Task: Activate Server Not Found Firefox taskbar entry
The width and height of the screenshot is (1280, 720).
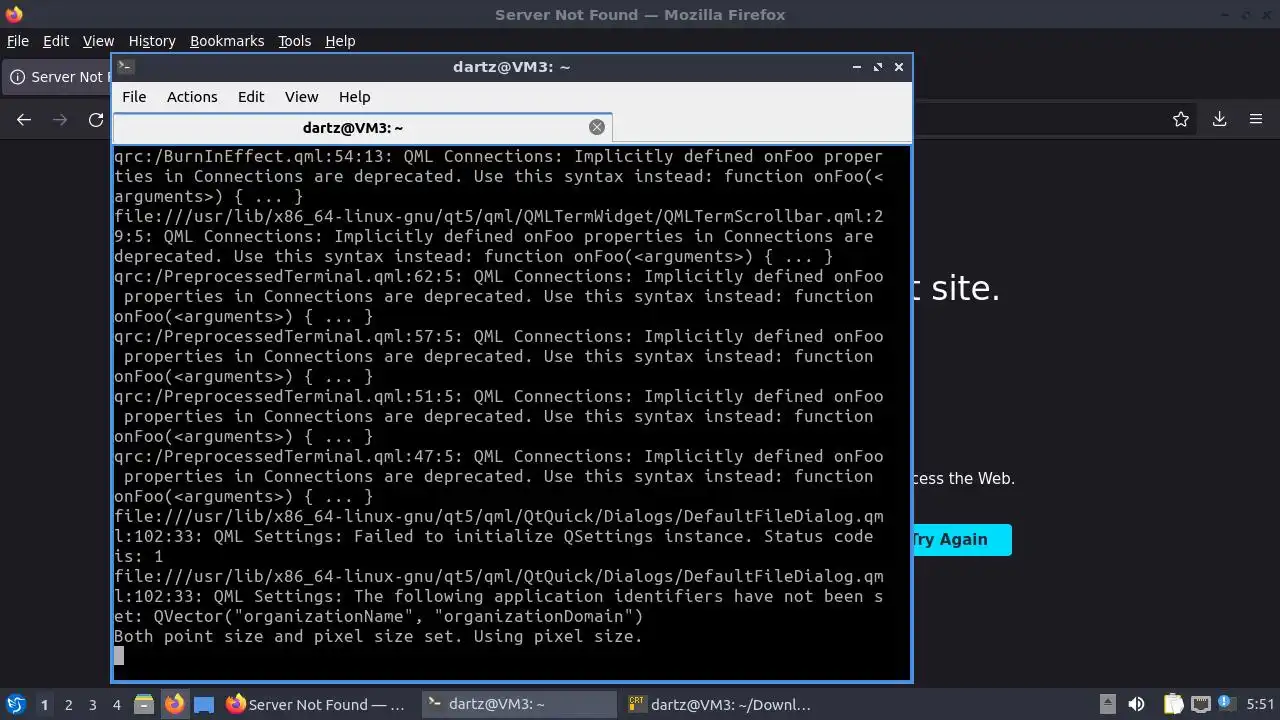Action: [x=318, y=704]
